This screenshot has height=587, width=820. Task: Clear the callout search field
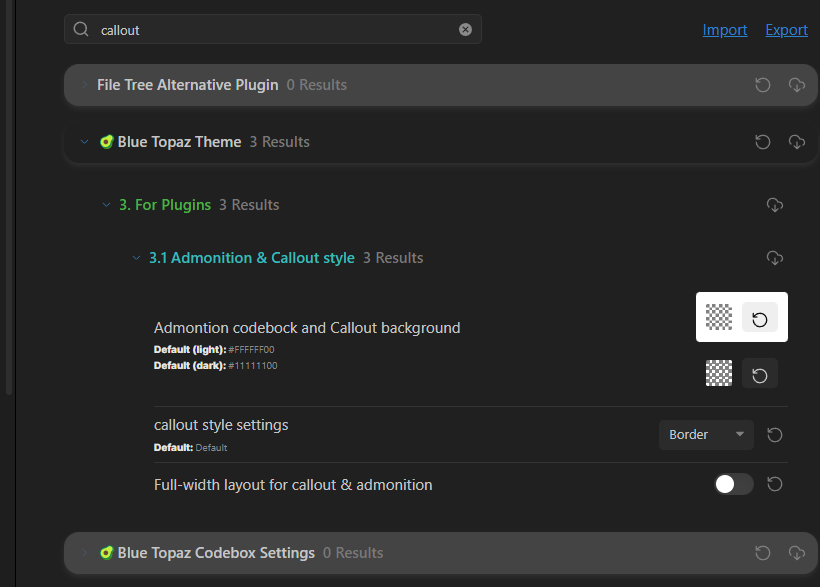tap(465, 30)
